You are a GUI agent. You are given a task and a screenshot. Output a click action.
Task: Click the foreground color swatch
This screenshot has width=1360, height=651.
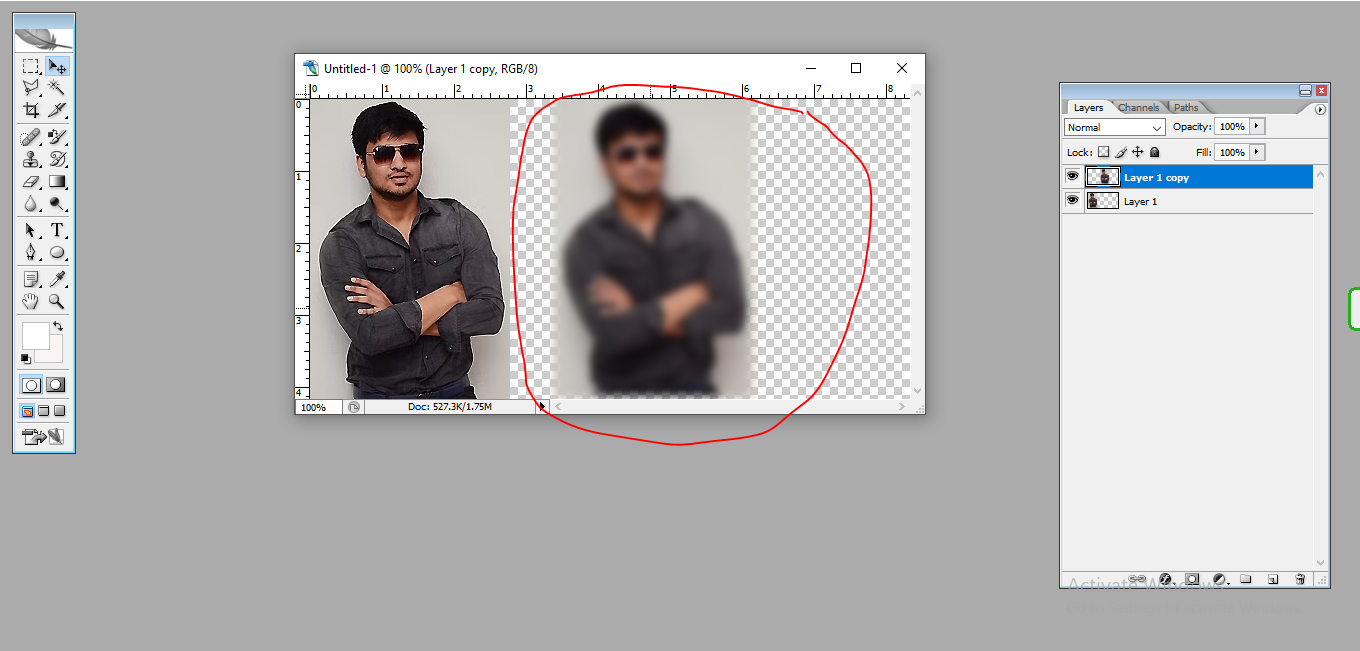pyautogui.click(x=36, y=335)
